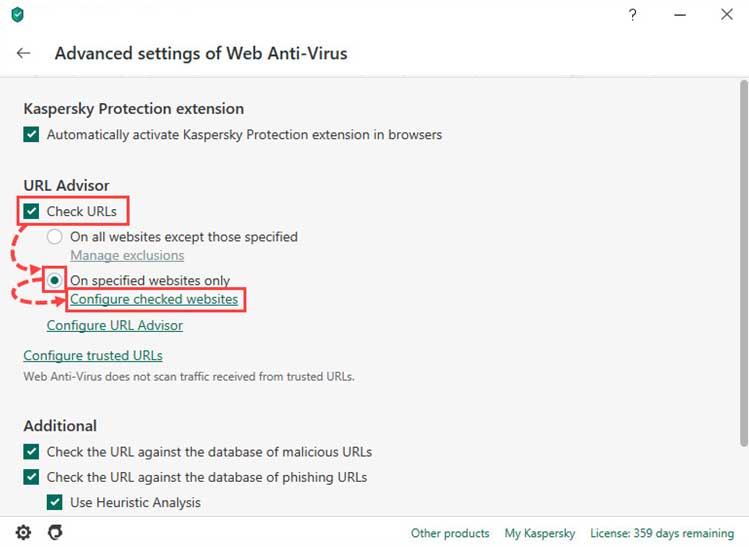This screenshot has width=749, height=547.
Task: Close the Kaspersky settings window
Action: [x=727, y=14]
